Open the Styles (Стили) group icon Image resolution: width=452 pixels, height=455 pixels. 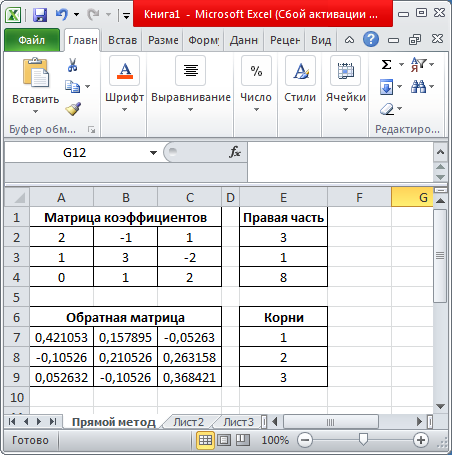(300, 71)
